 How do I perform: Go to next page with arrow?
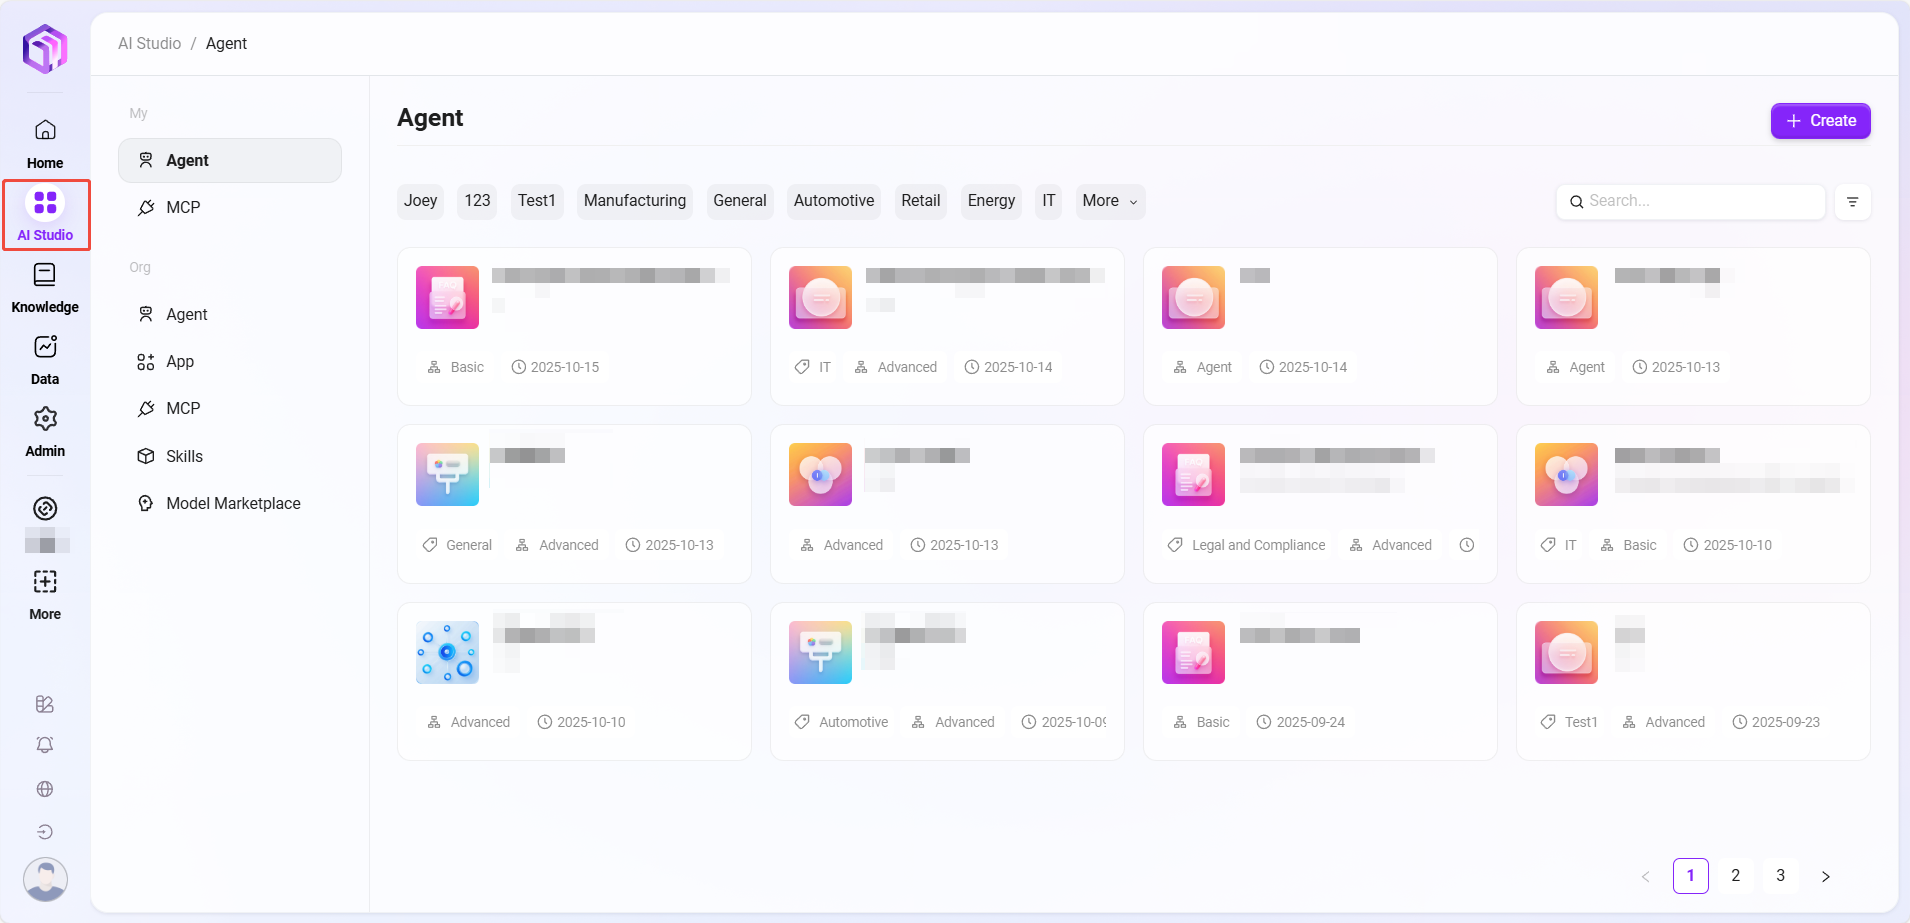[1825, 876]
